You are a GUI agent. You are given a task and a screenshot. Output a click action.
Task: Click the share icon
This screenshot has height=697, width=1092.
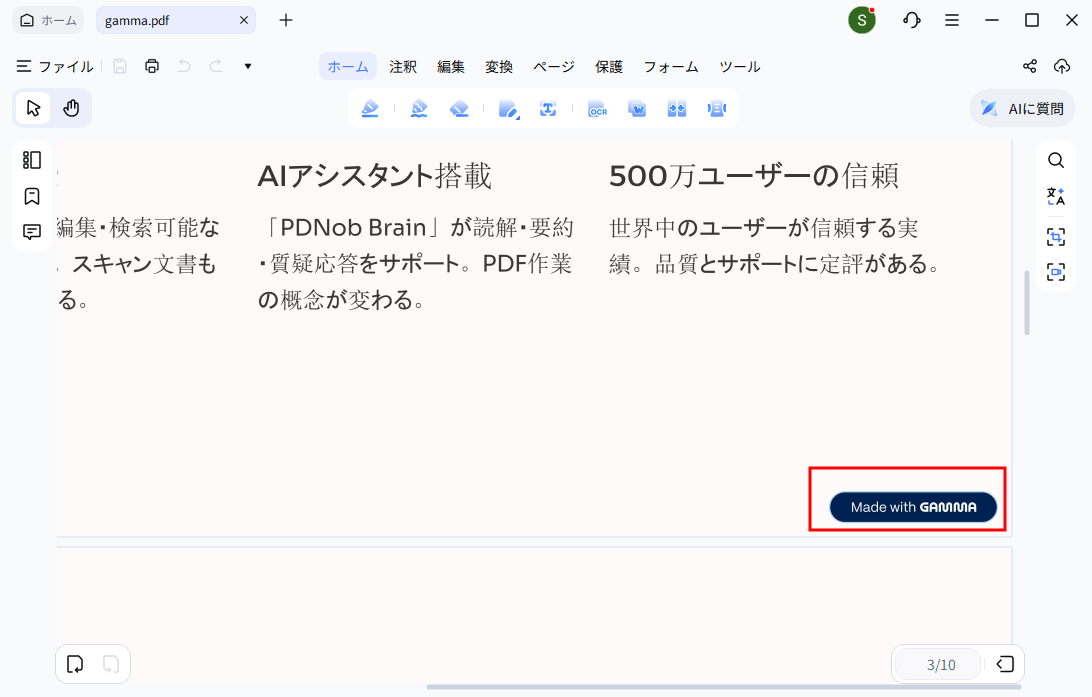click(x=1030, y=67)
